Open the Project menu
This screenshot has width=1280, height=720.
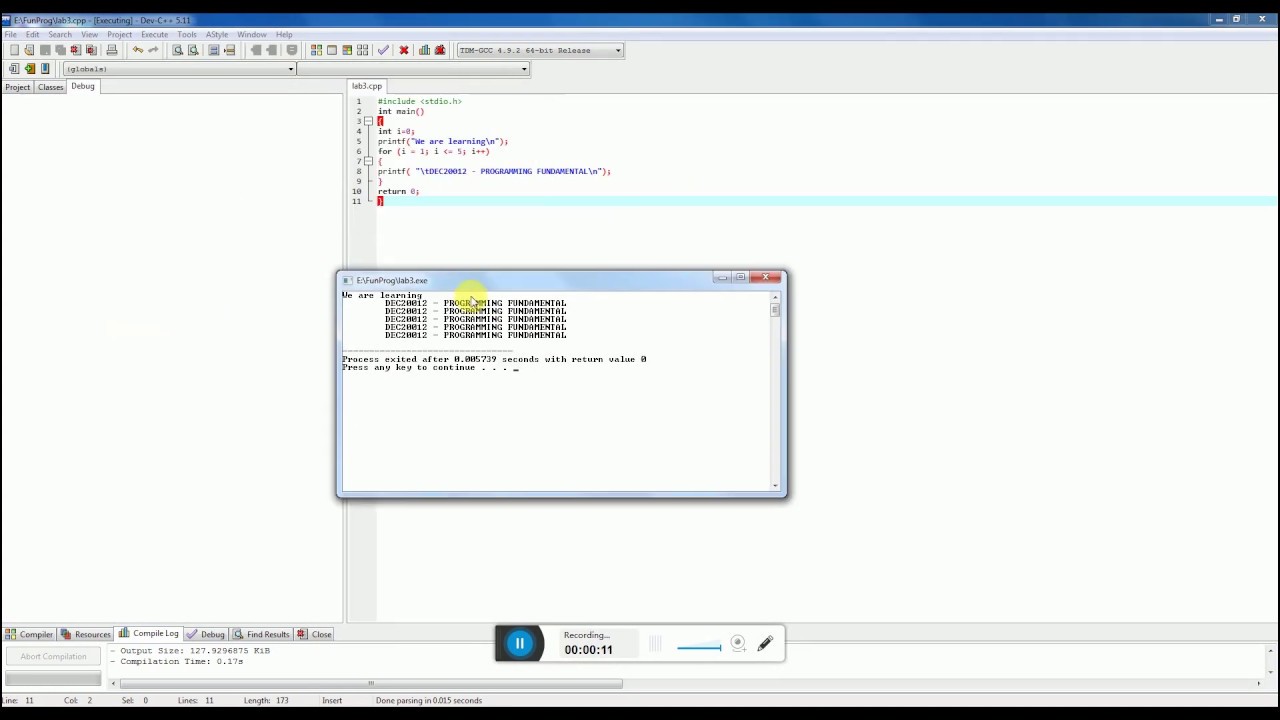coord(119,34)
